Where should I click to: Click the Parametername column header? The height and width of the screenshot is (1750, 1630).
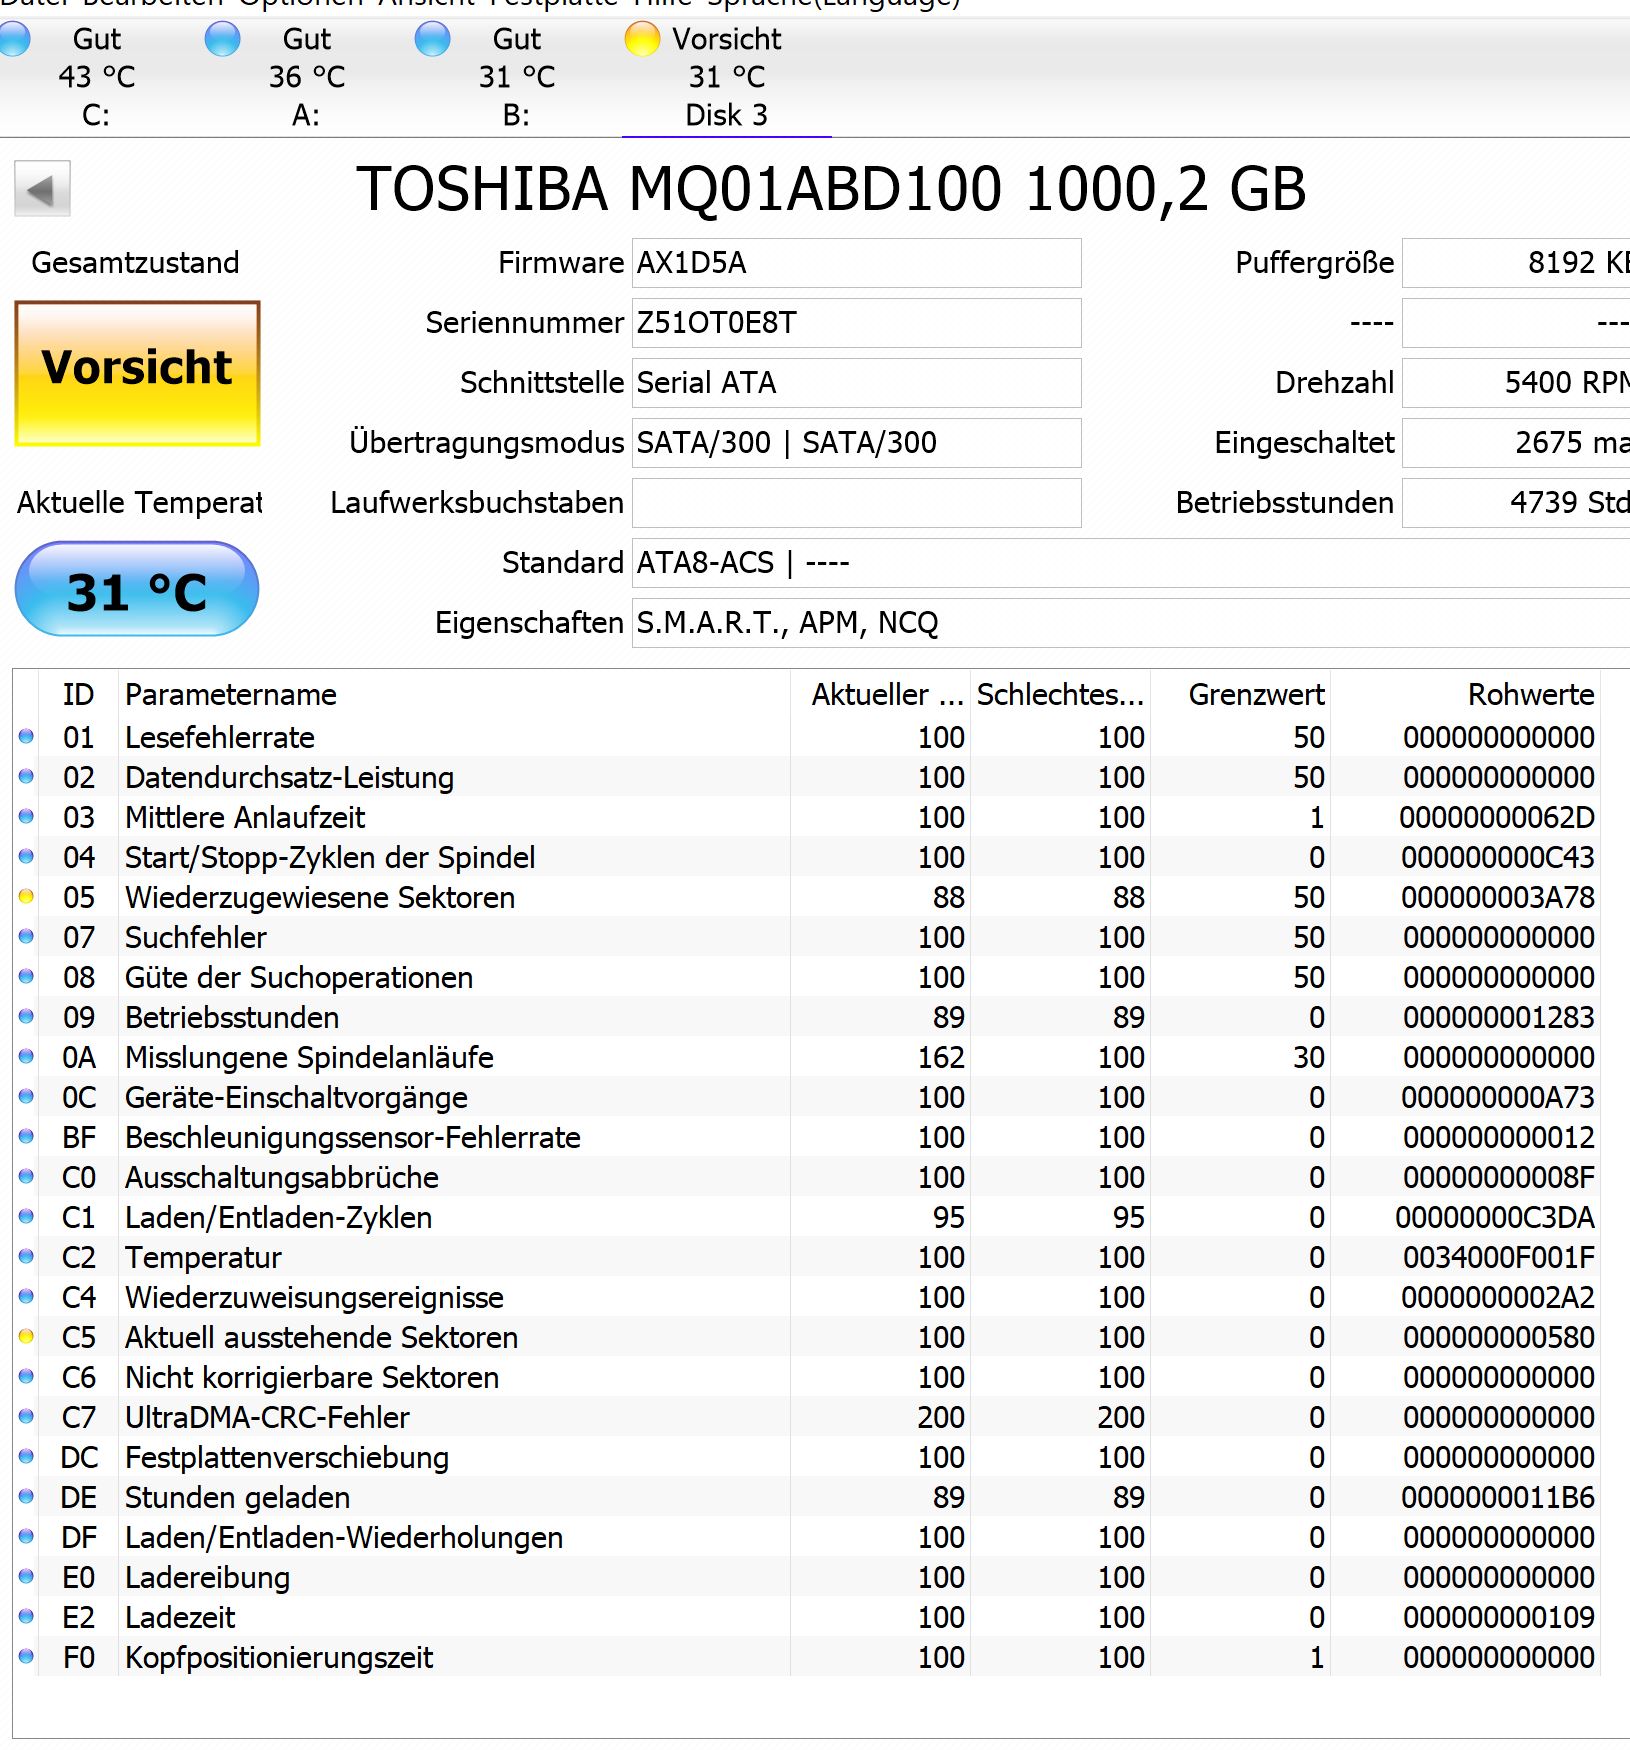(454, 694)
